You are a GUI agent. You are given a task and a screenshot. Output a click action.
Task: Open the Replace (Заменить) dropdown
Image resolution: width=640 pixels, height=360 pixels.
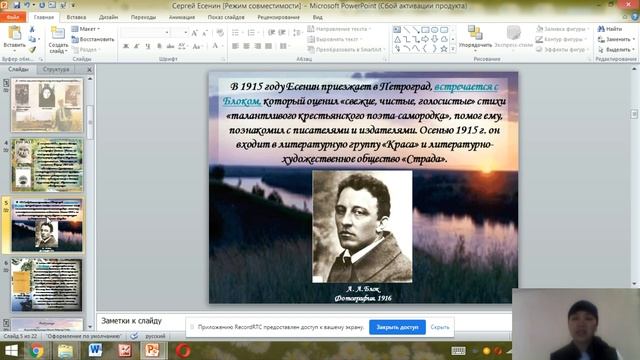click(x=616, y=39)
